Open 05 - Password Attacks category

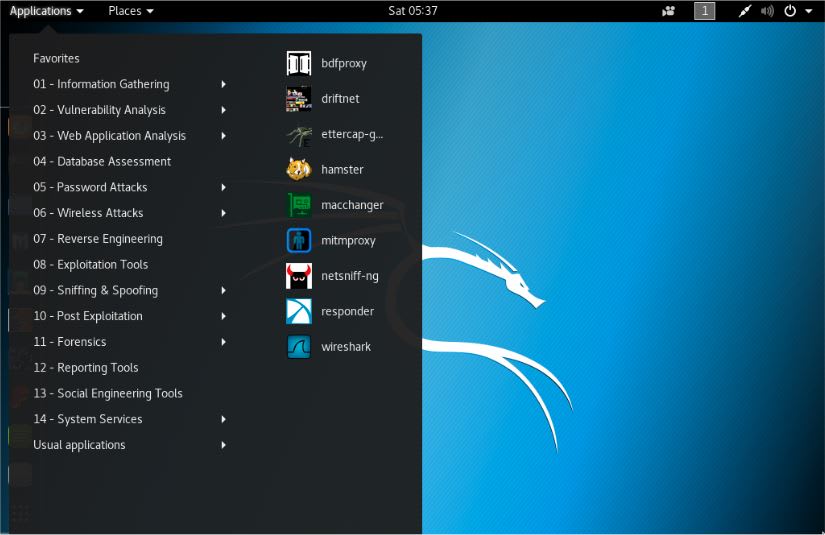90,187
